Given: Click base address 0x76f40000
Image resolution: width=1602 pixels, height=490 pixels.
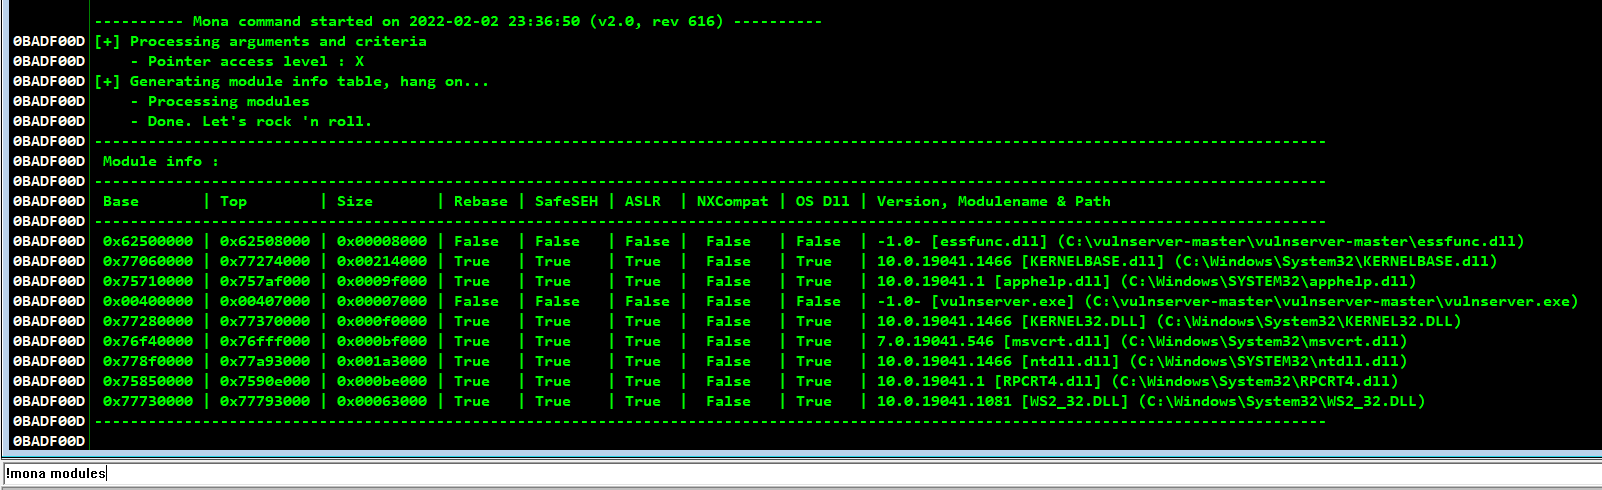Looking at the screenshot, I should [148, 341].
